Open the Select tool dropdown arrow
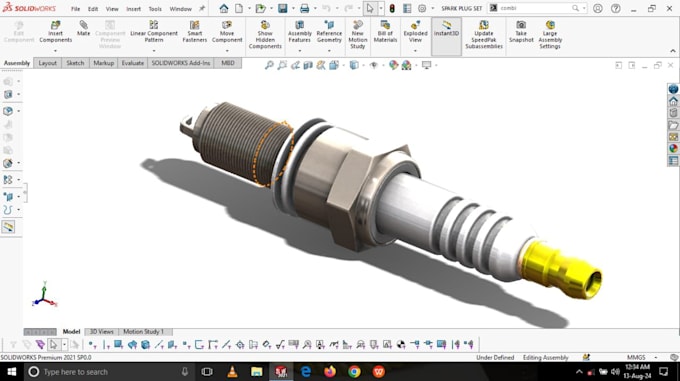Screen dimensions: 680x381 381,8
